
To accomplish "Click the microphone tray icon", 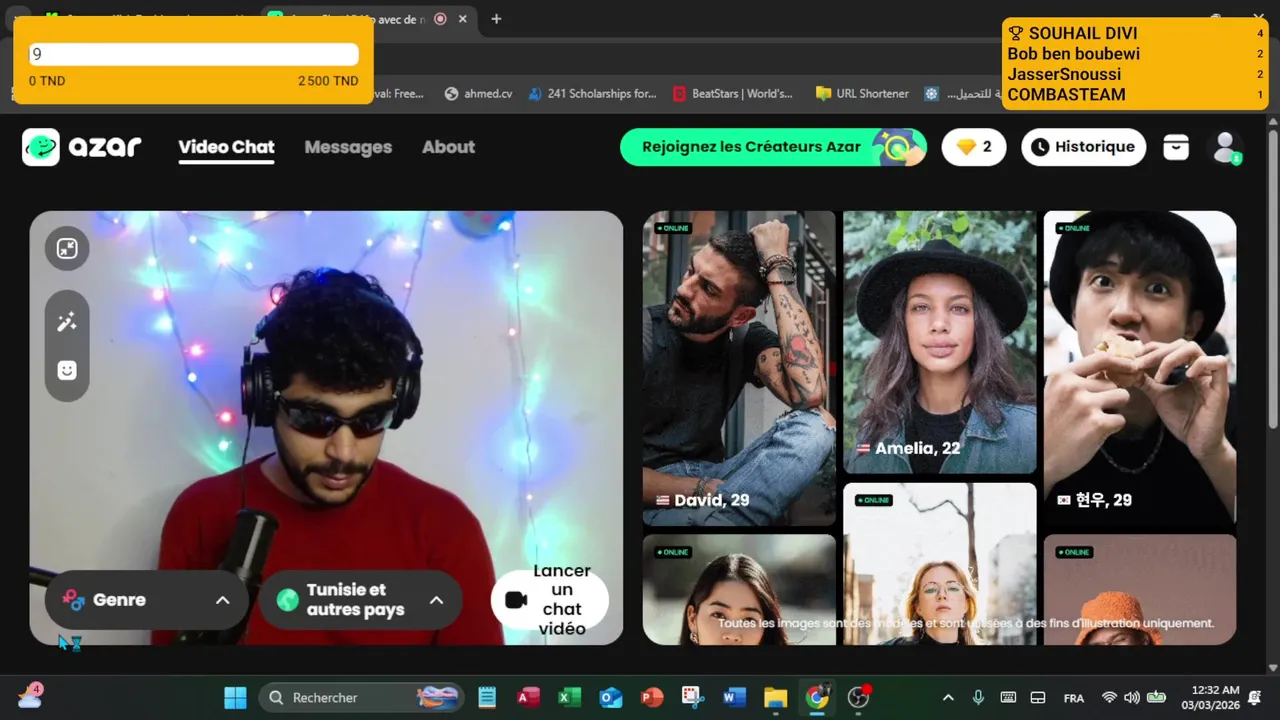I will [x=978, y=697].
